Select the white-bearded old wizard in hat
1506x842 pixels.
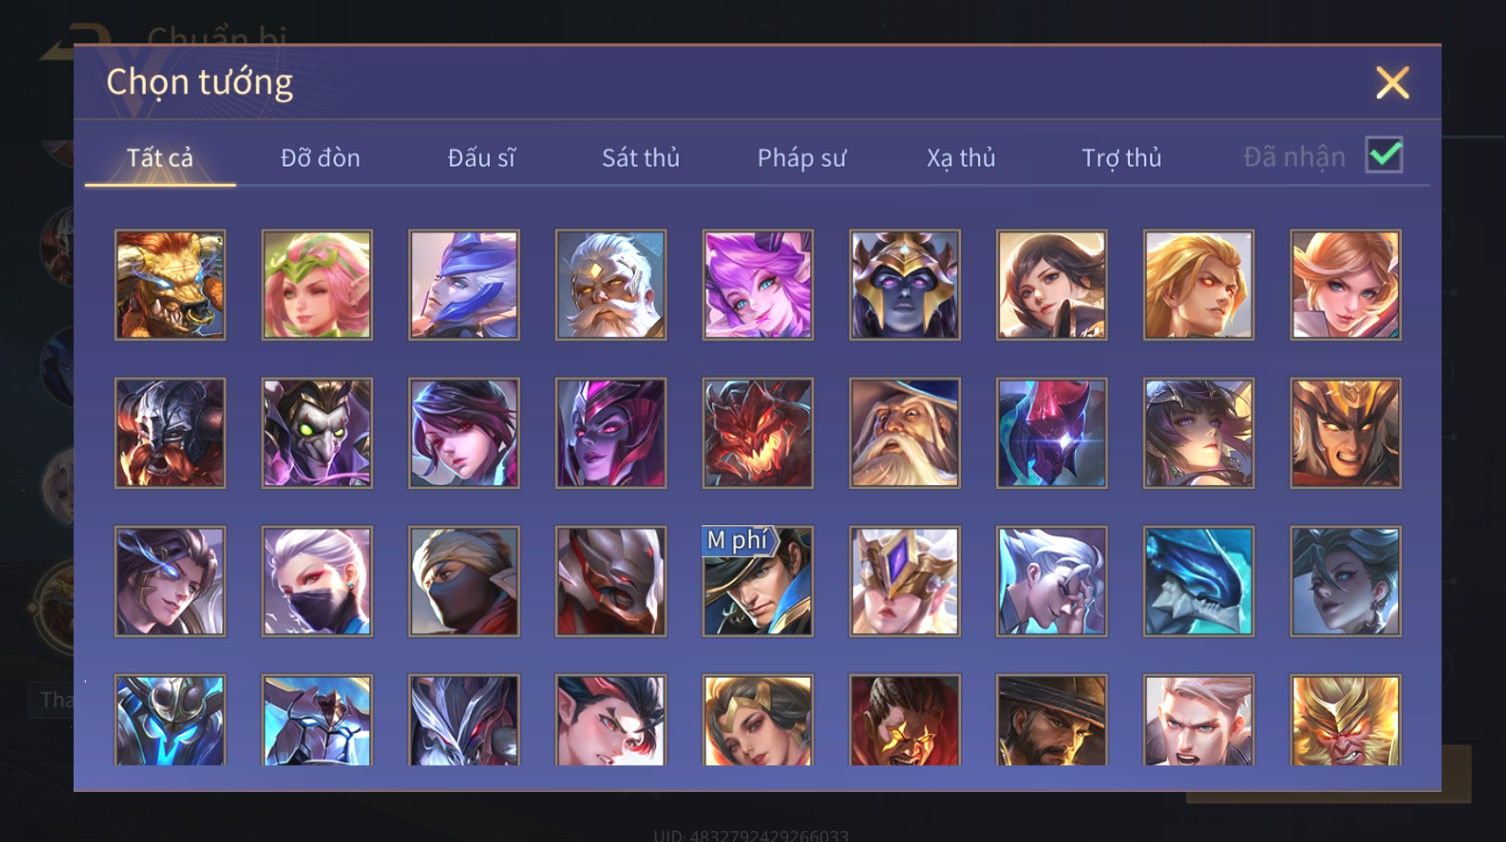(904, 433)
